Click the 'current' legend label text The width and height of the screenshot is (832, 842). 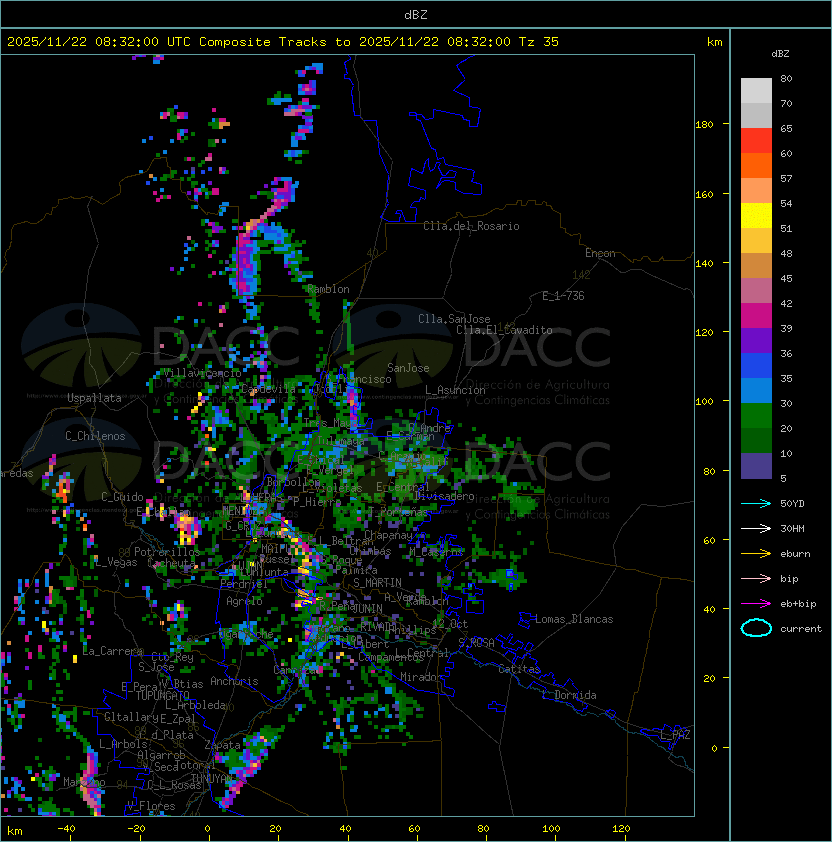pyautogui.click(x=801, y=629)
